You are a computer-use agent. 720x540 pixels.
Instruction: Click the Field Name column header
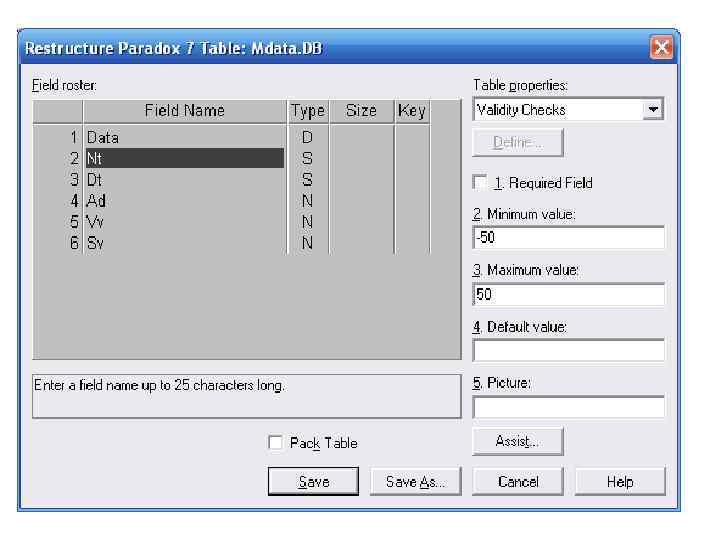click(185, 111)
